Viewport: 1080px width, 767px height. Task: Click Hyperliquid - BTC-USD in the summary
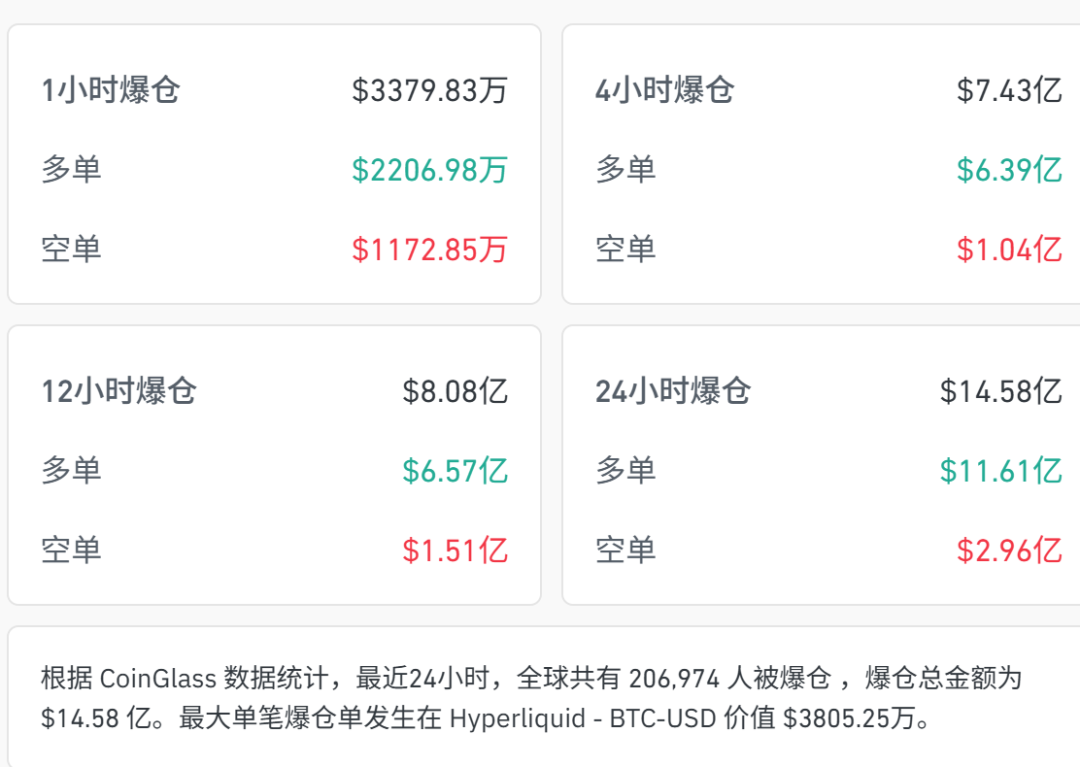(x=583, y=718)
